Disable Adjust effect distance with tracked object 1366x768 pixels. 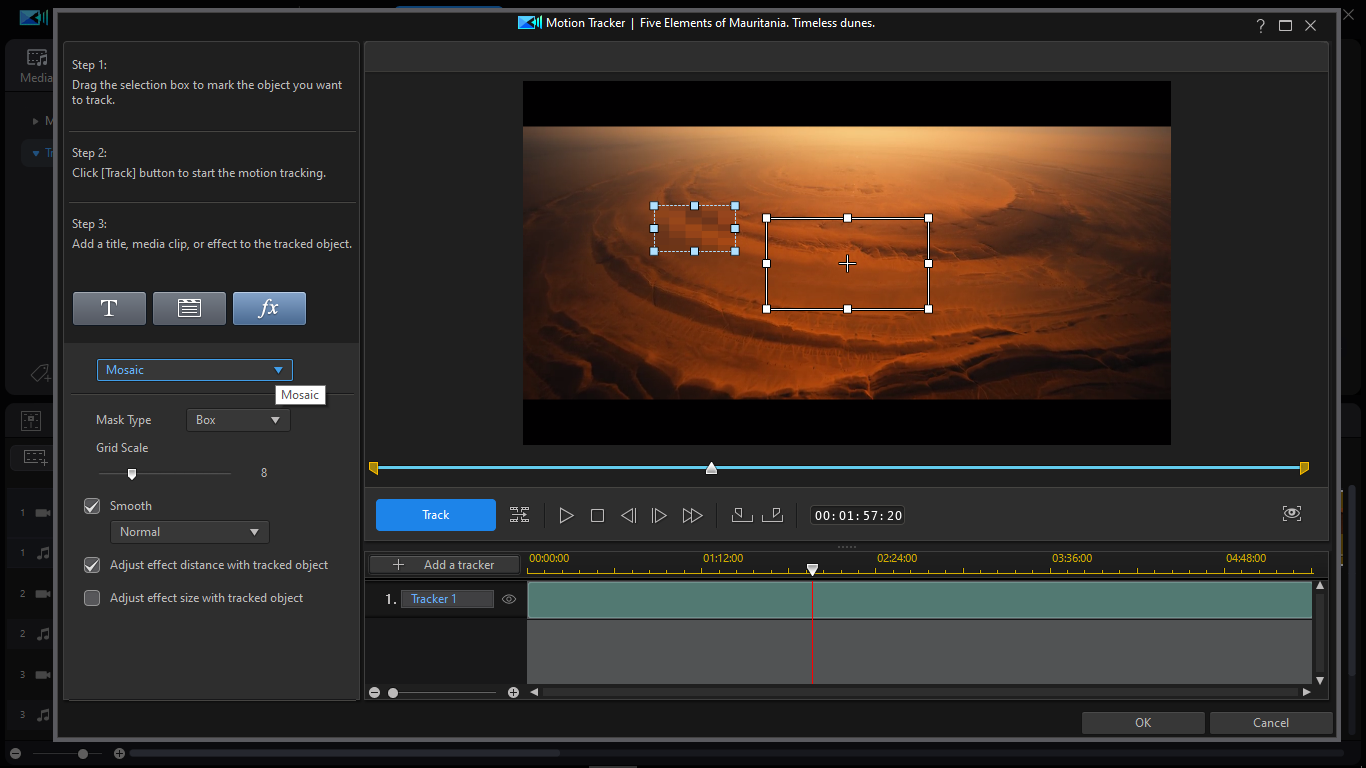[x=92, y=565]
